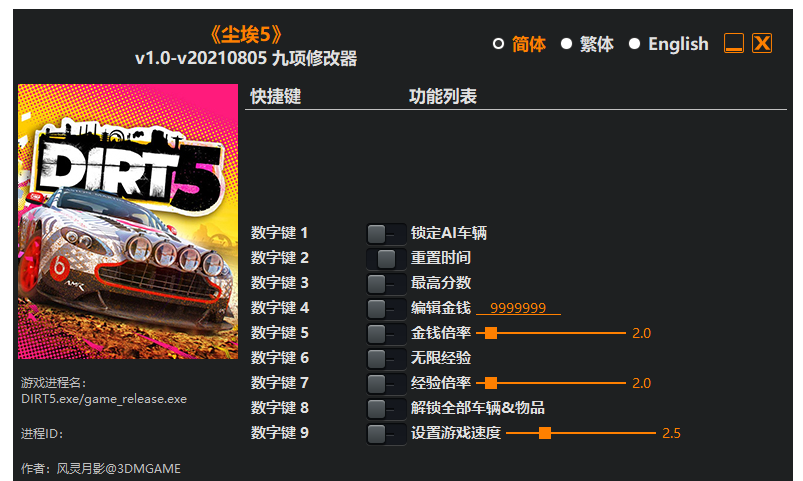803x481 pixels.
Task: Click the 《尘埃5》 title text
Action: click(246, 35)
